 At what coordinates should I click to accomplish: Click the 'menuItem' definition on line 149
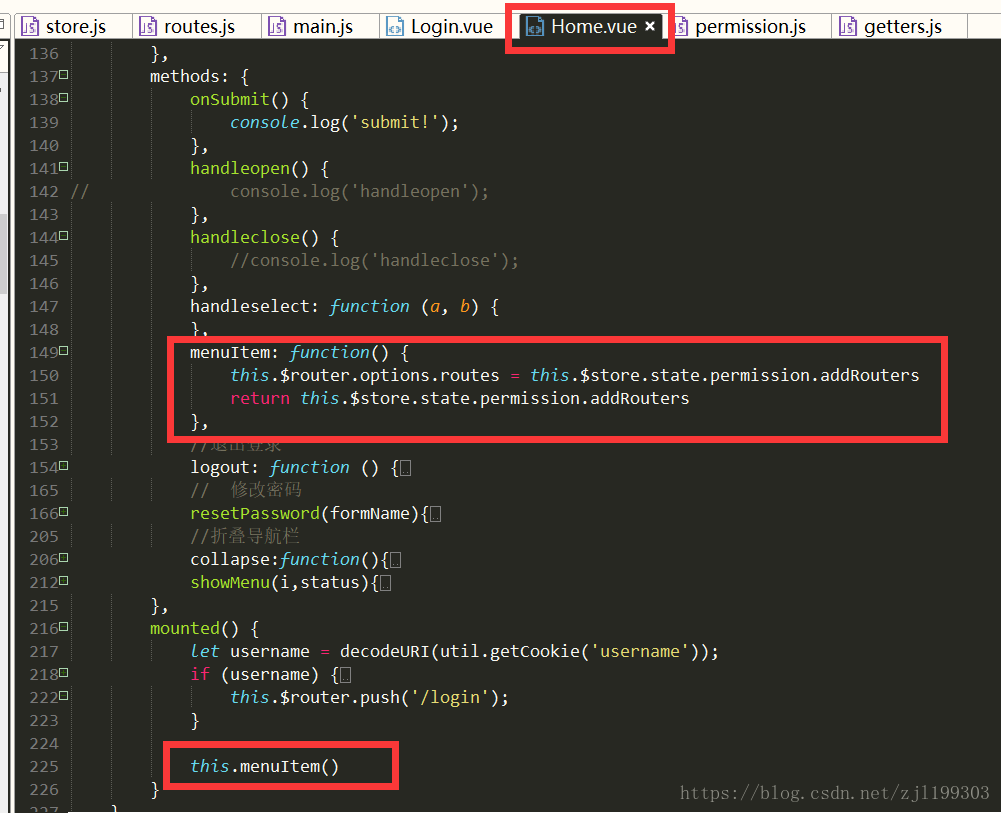click(229, 353)
